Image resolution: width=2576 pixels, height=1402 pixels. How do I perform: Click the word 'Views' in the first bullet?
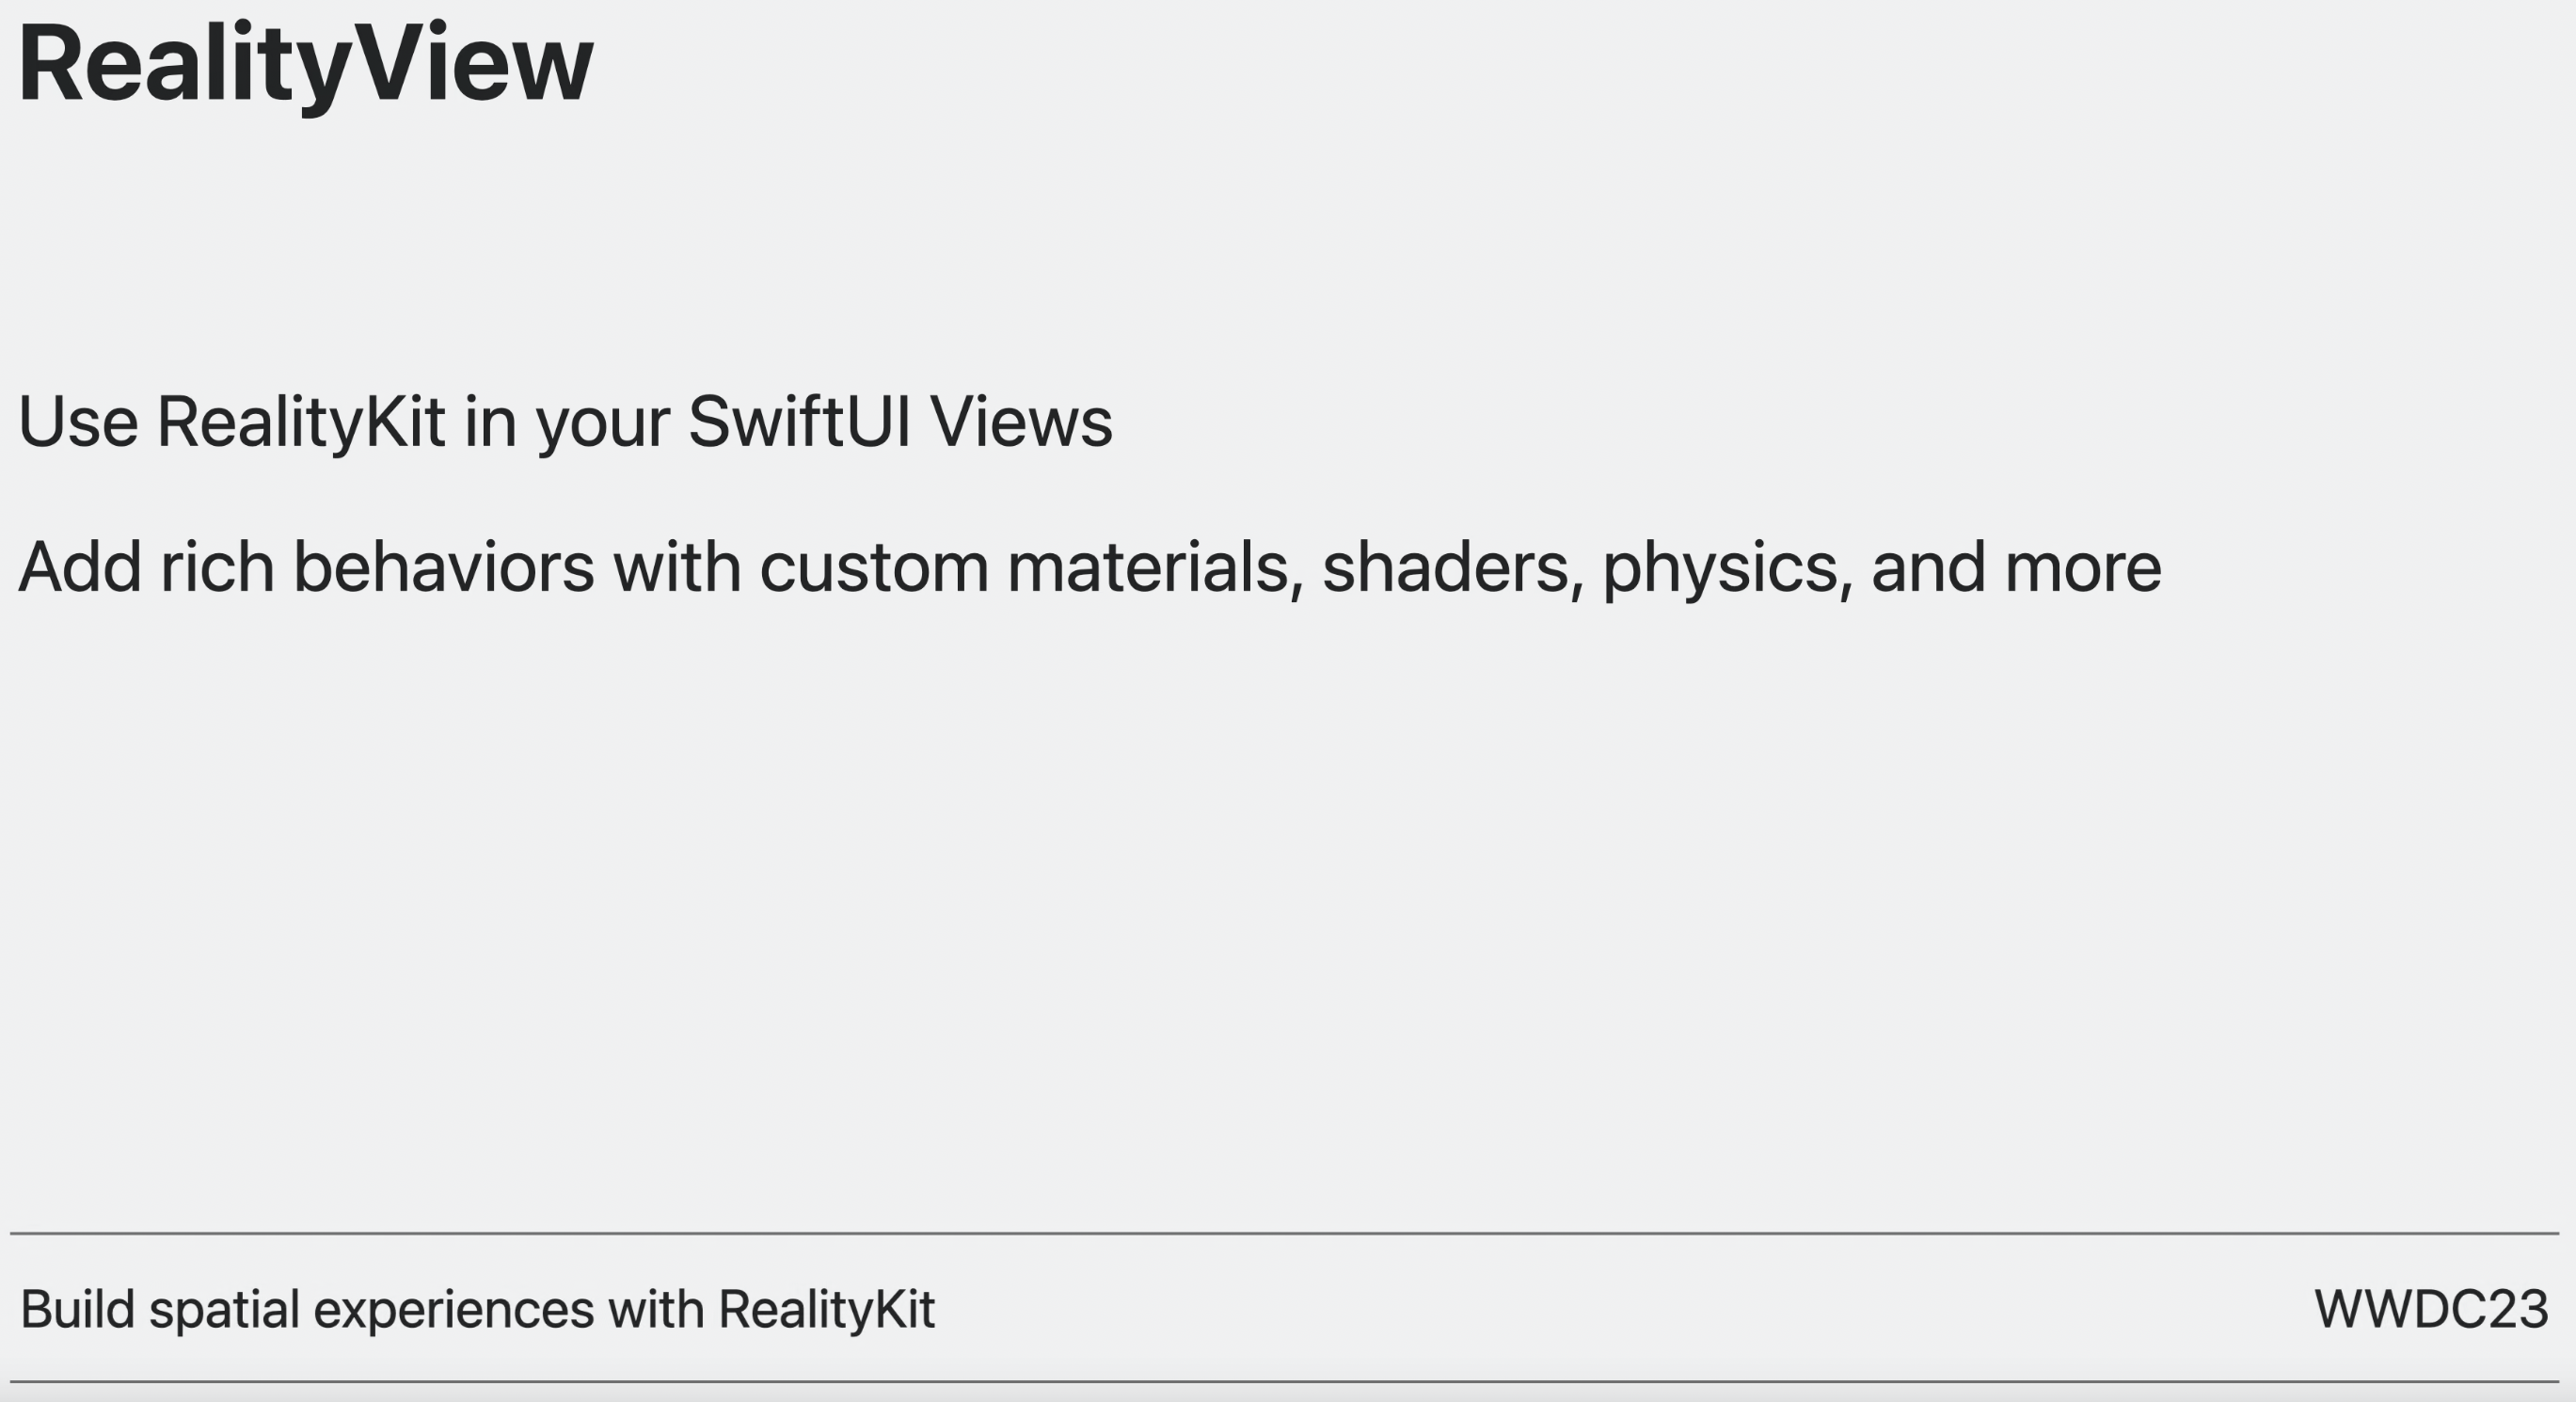tap(1021, 421)
